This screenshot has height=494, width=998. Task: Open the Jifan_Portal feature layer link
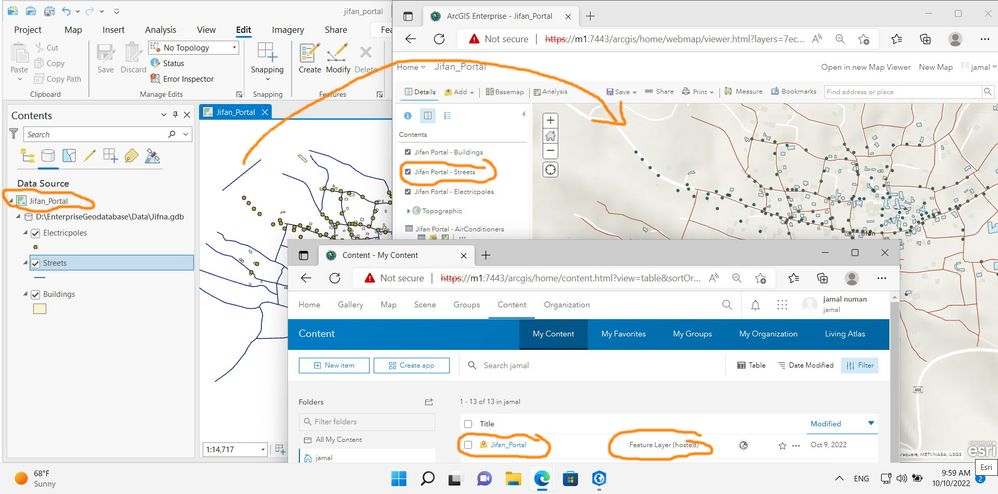(509, 445)
